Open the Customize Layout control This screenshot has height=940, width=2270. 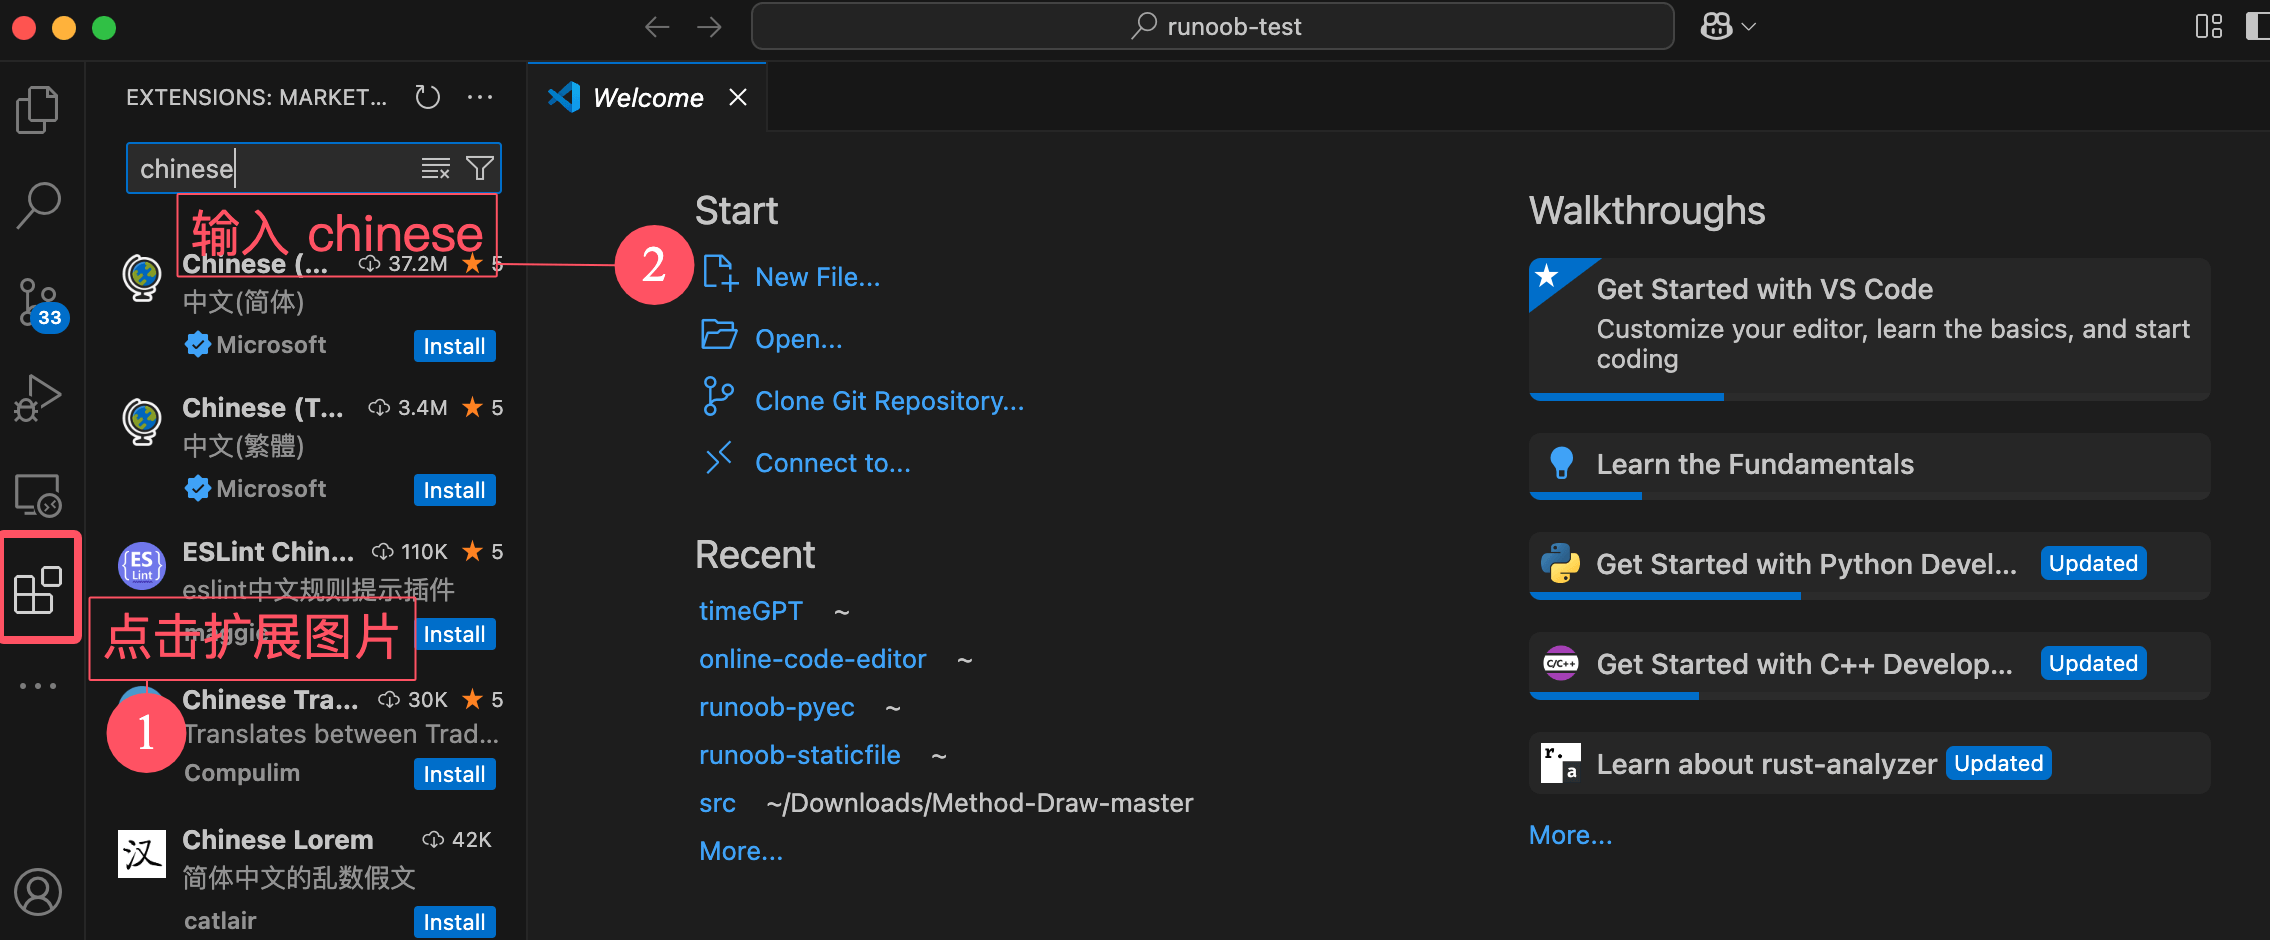[x=2208, y=27]
